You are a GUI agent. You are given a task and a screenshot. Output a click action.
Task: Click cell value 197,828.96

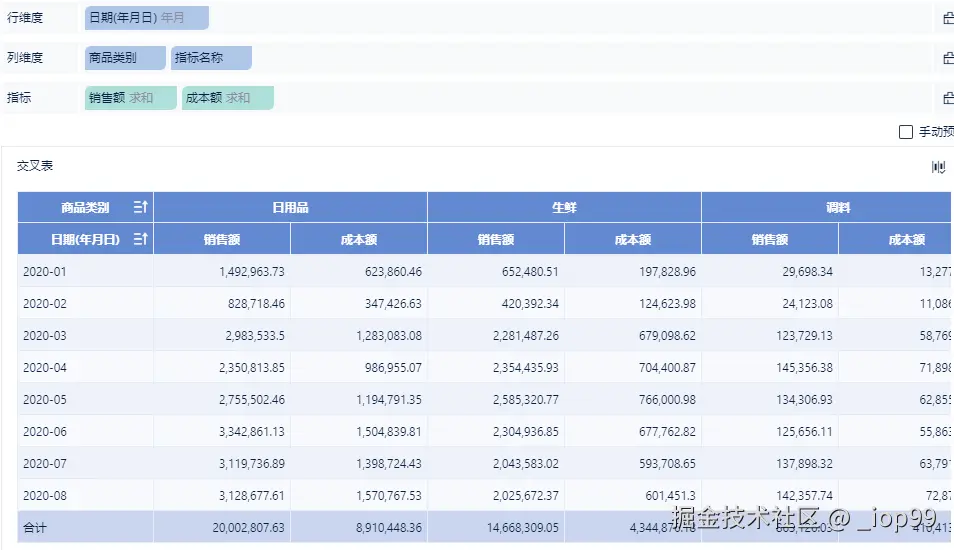(x=667, y=271)
